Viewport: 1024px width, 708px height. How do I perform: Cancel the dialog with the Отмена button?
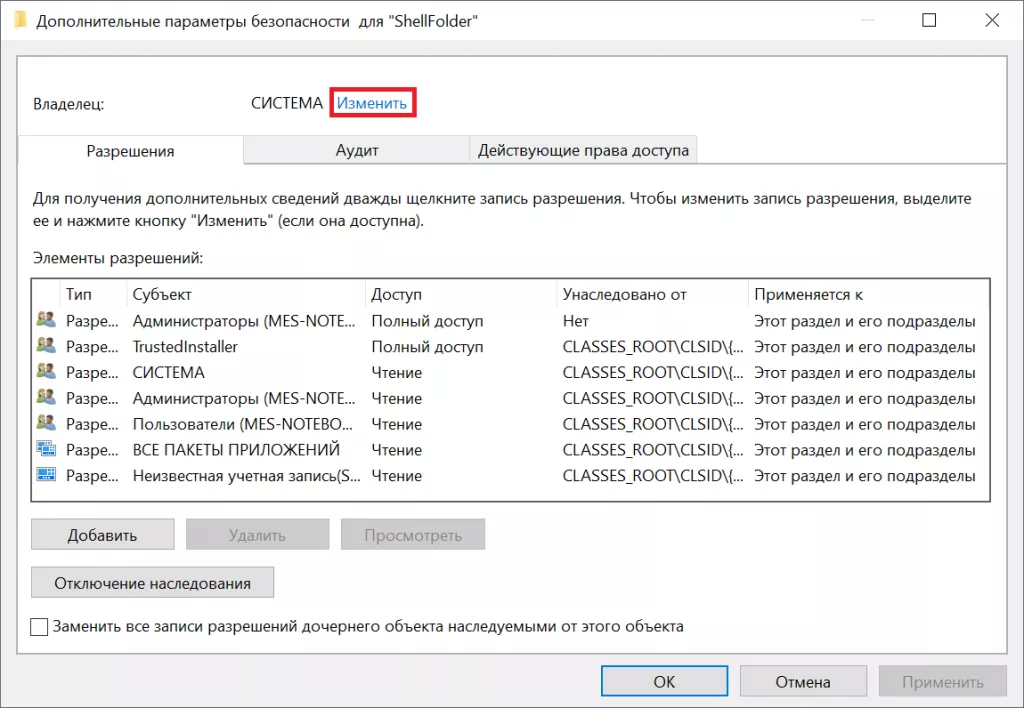tap(803, 681)
